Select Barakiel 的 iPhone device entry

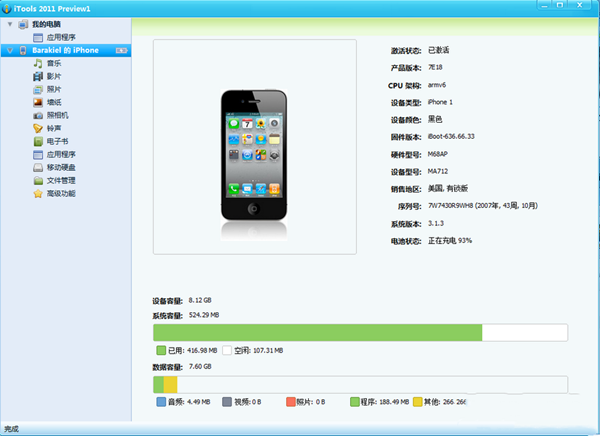click(65, 49)
